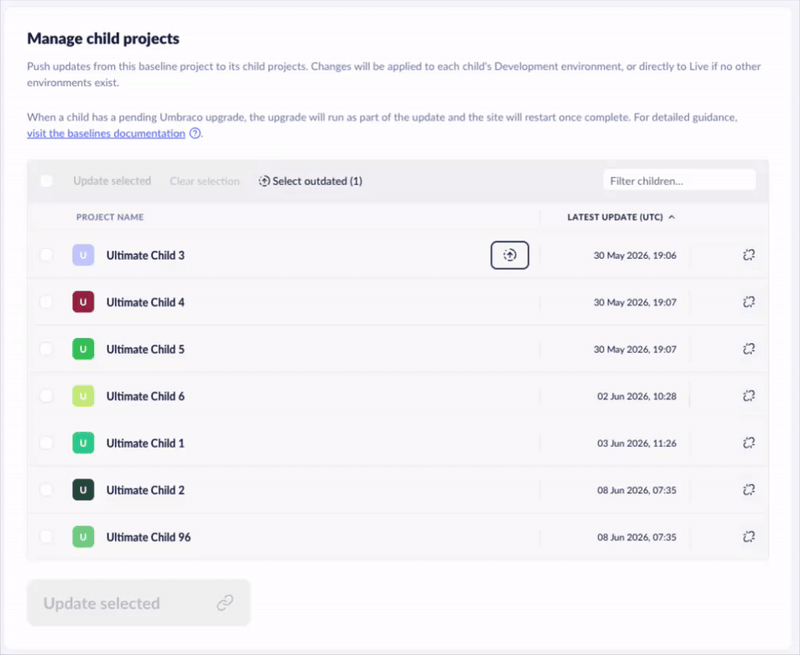Check the box for Ultimate Child 1
This screenshot has width=800, height=655.
(46, 442)
